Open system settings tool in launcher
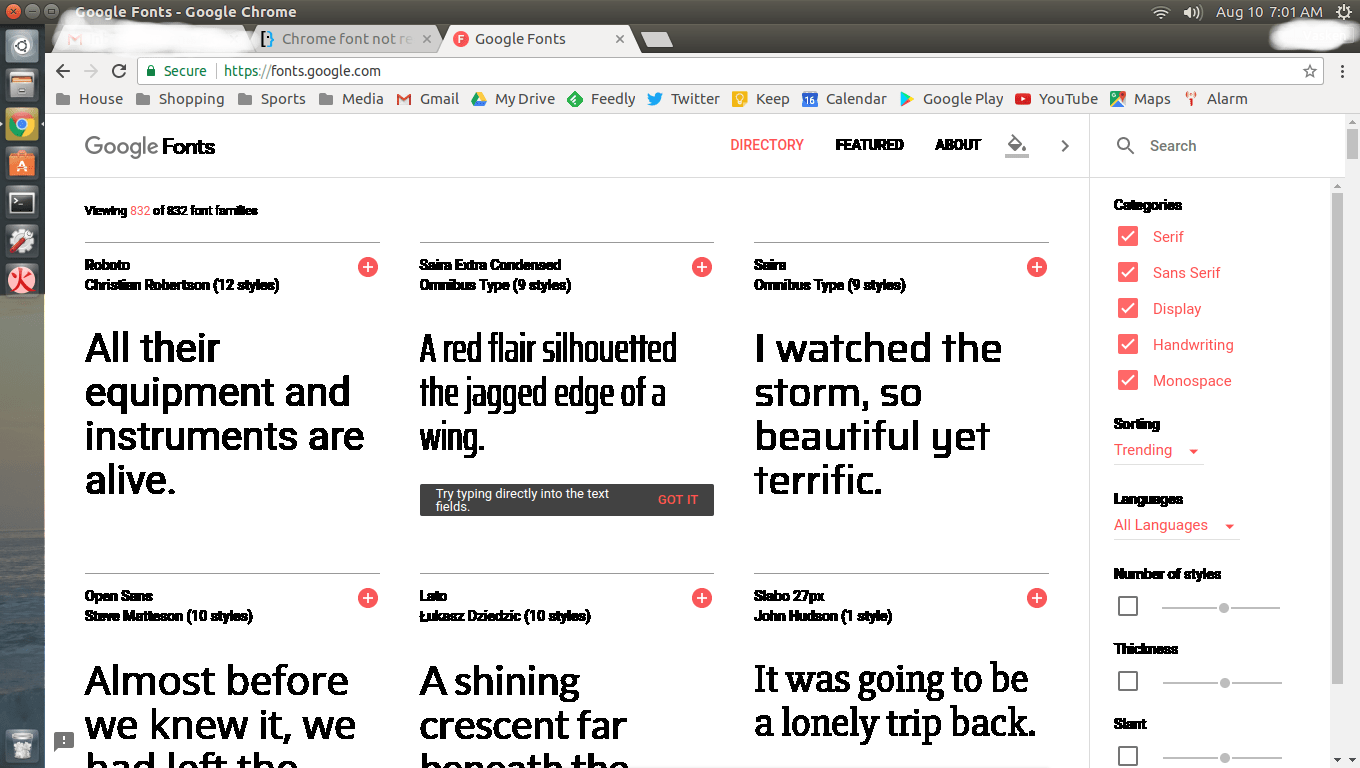 point(22,241)
